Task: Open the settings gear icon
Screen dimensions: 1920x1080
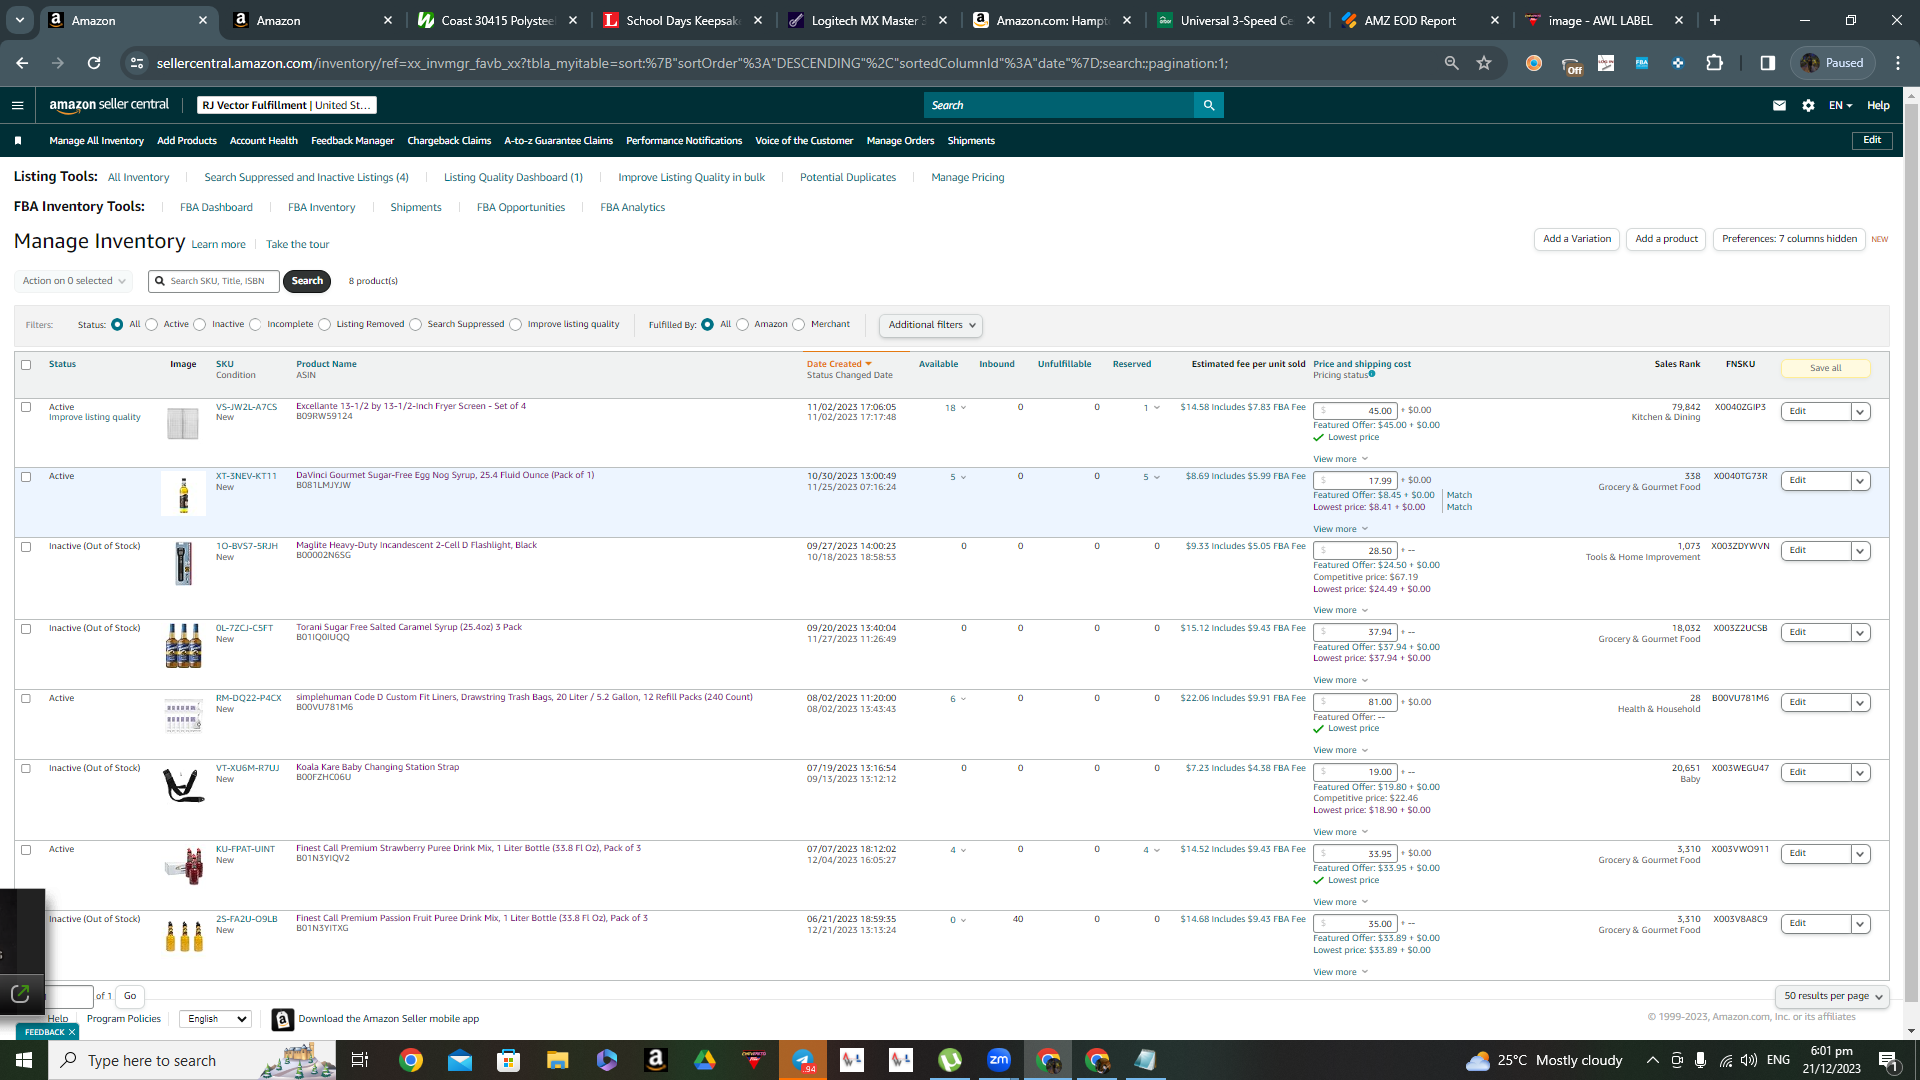Action: tap(1808, 105)
